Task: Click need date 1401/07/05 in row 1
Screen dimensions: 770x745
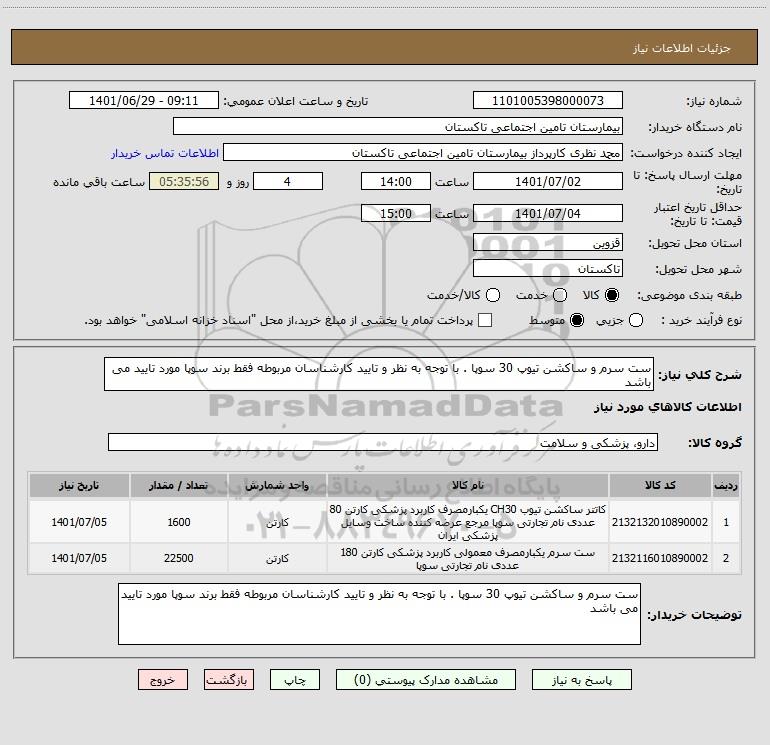Action: coord(79,522)
